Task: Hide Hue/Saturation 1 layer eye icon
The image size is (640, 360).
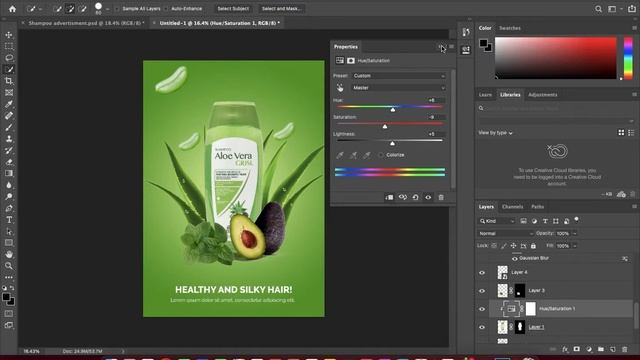Action: (482, 309)
